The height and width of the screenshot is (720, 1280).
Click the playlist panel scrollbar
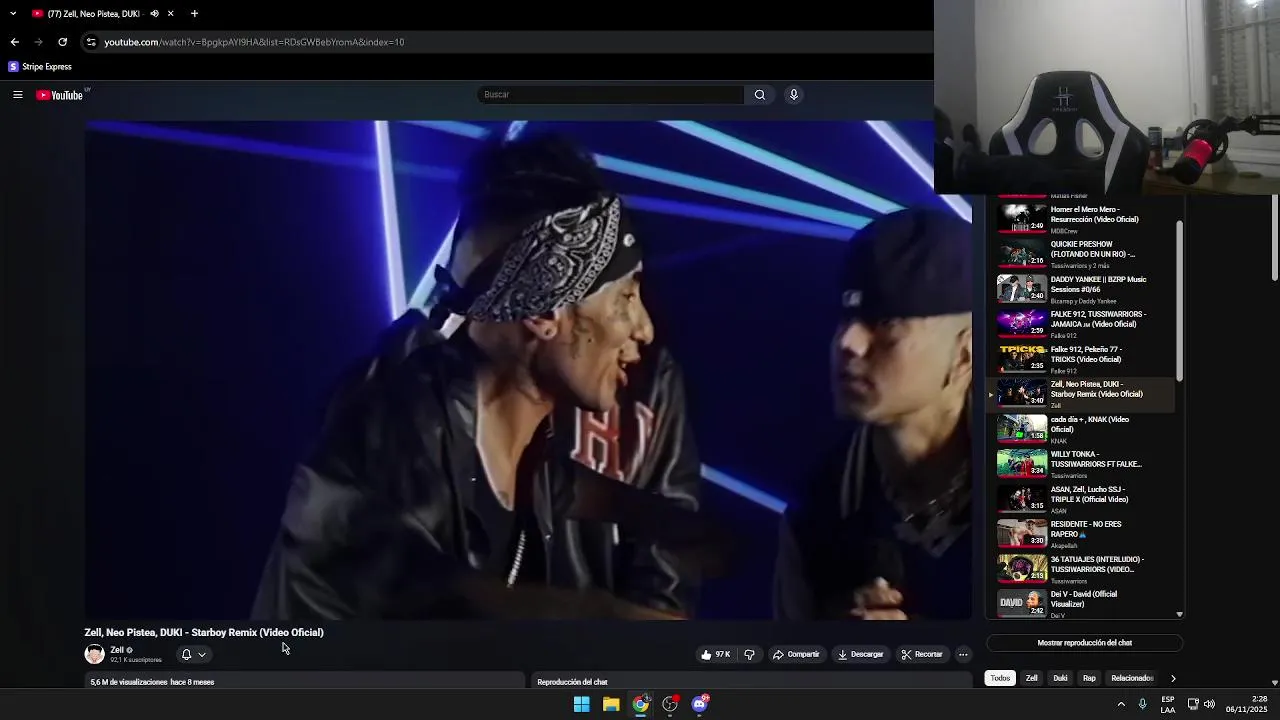[x=1179, y=300]
